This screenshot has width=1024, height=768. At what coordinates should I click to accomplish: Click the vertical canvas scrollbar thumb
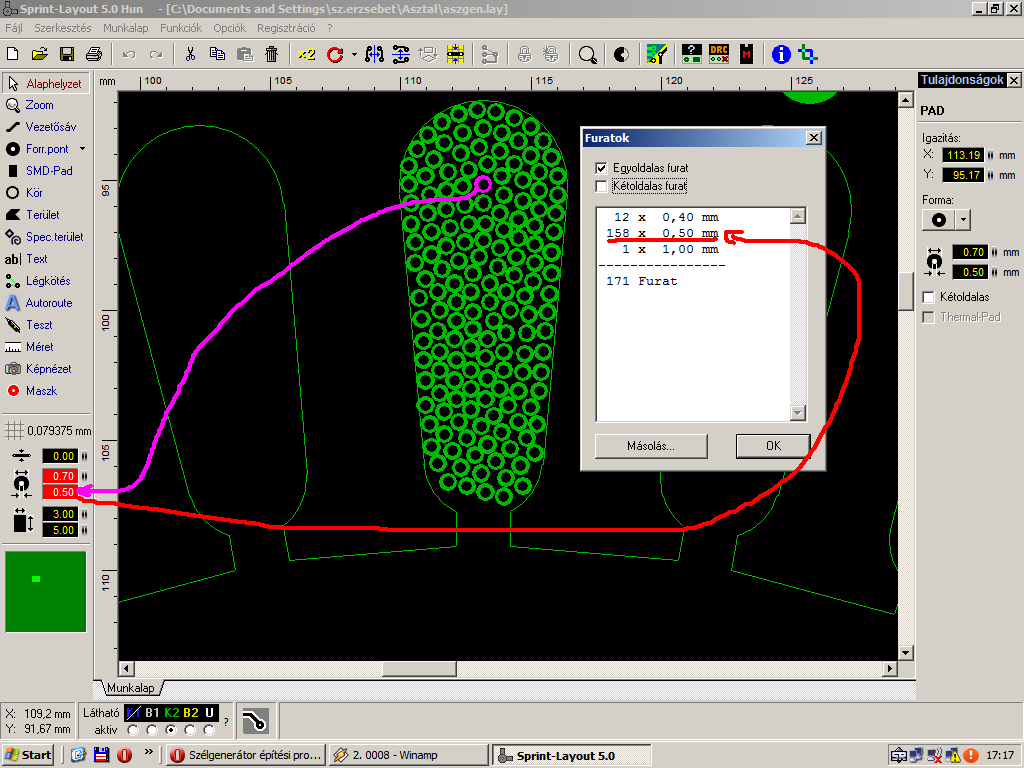(905, 292)
